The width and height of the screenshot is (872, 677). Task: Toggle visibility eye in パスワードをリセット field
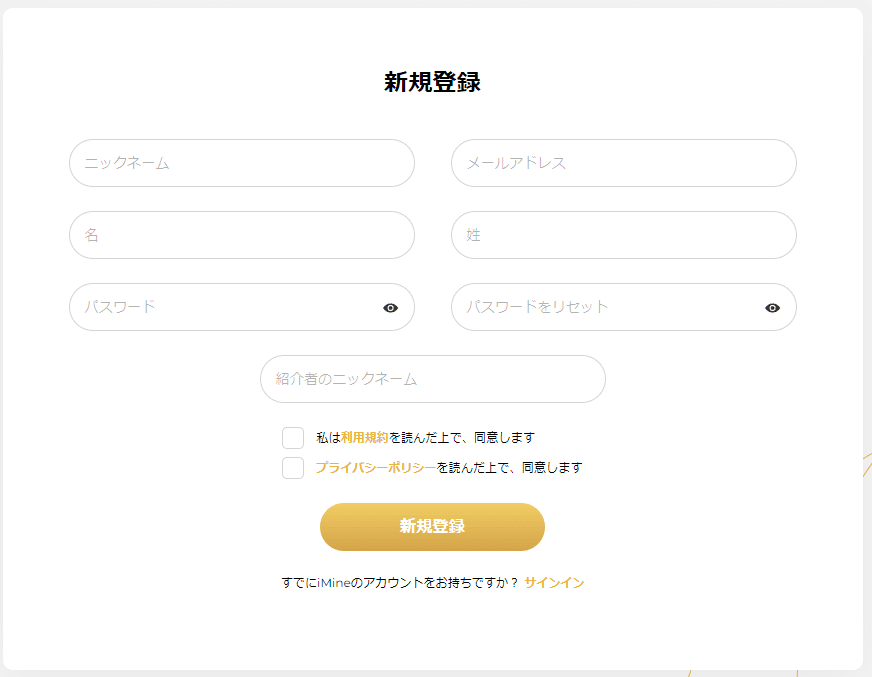772,308
